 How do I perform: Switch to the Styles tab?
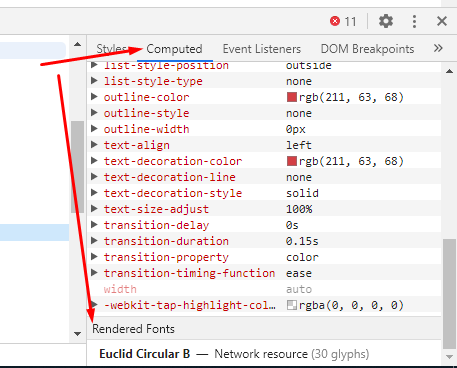[x=111, y=49]
